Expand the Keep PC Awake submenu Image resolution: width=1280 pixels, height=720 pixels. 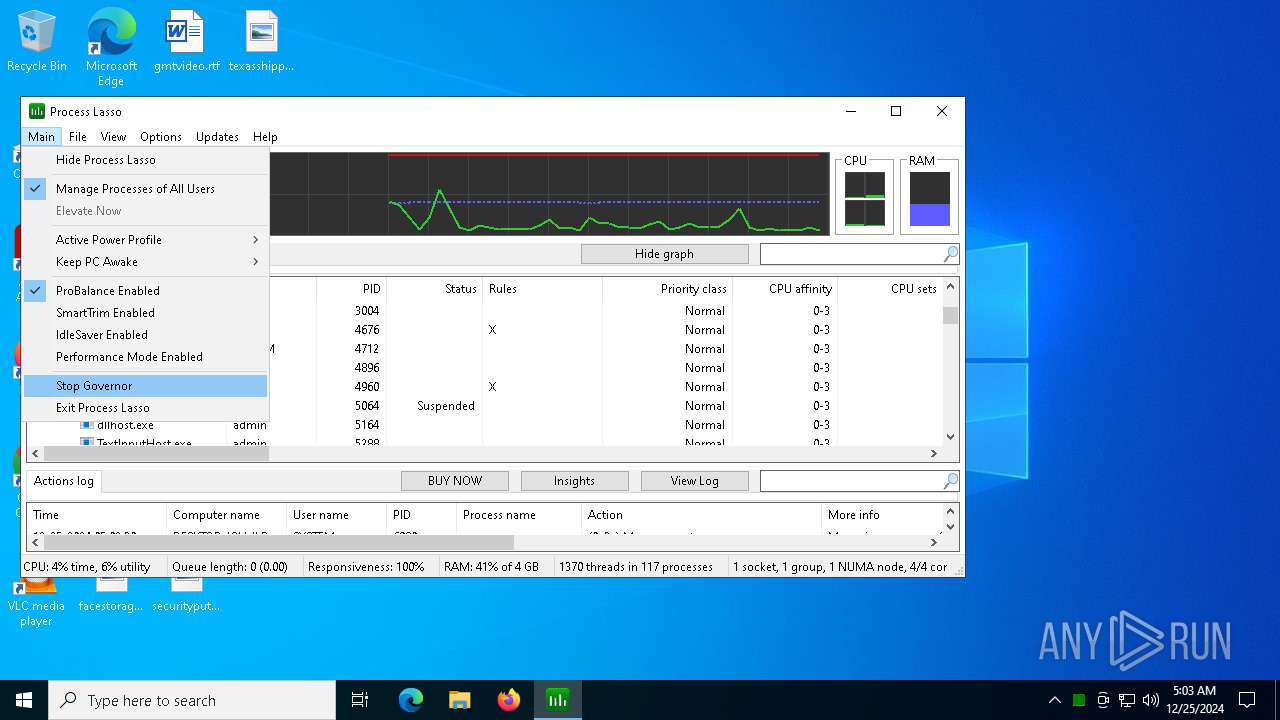coord(146,261)
